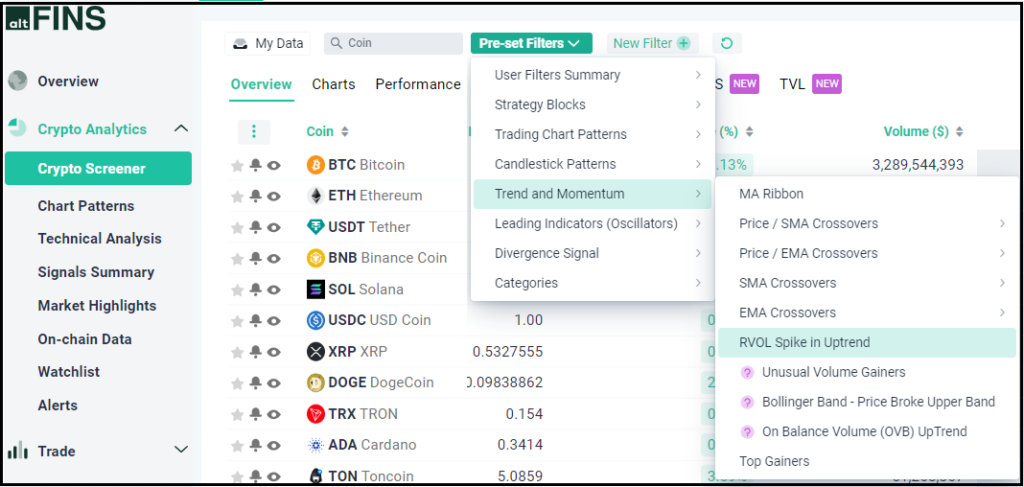
Task: Click help icon beside Unusual Volume Gainers
Action: tap(746, 372)
